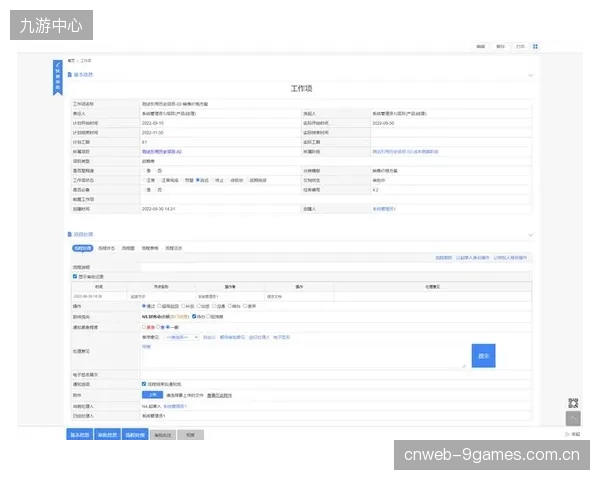Switch to the 流程图 tab
Viewport: 600px width, 480px height.
point(128,248)
